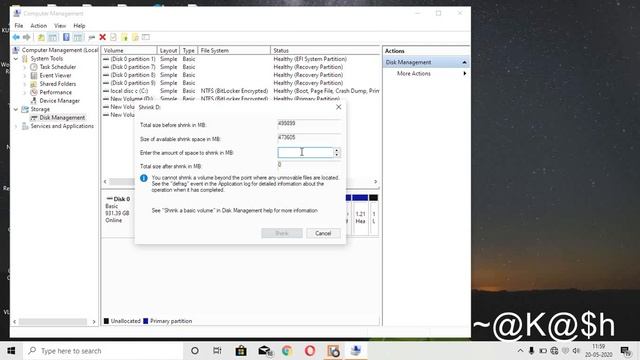Open the More Actions submenu arrow

464,73
